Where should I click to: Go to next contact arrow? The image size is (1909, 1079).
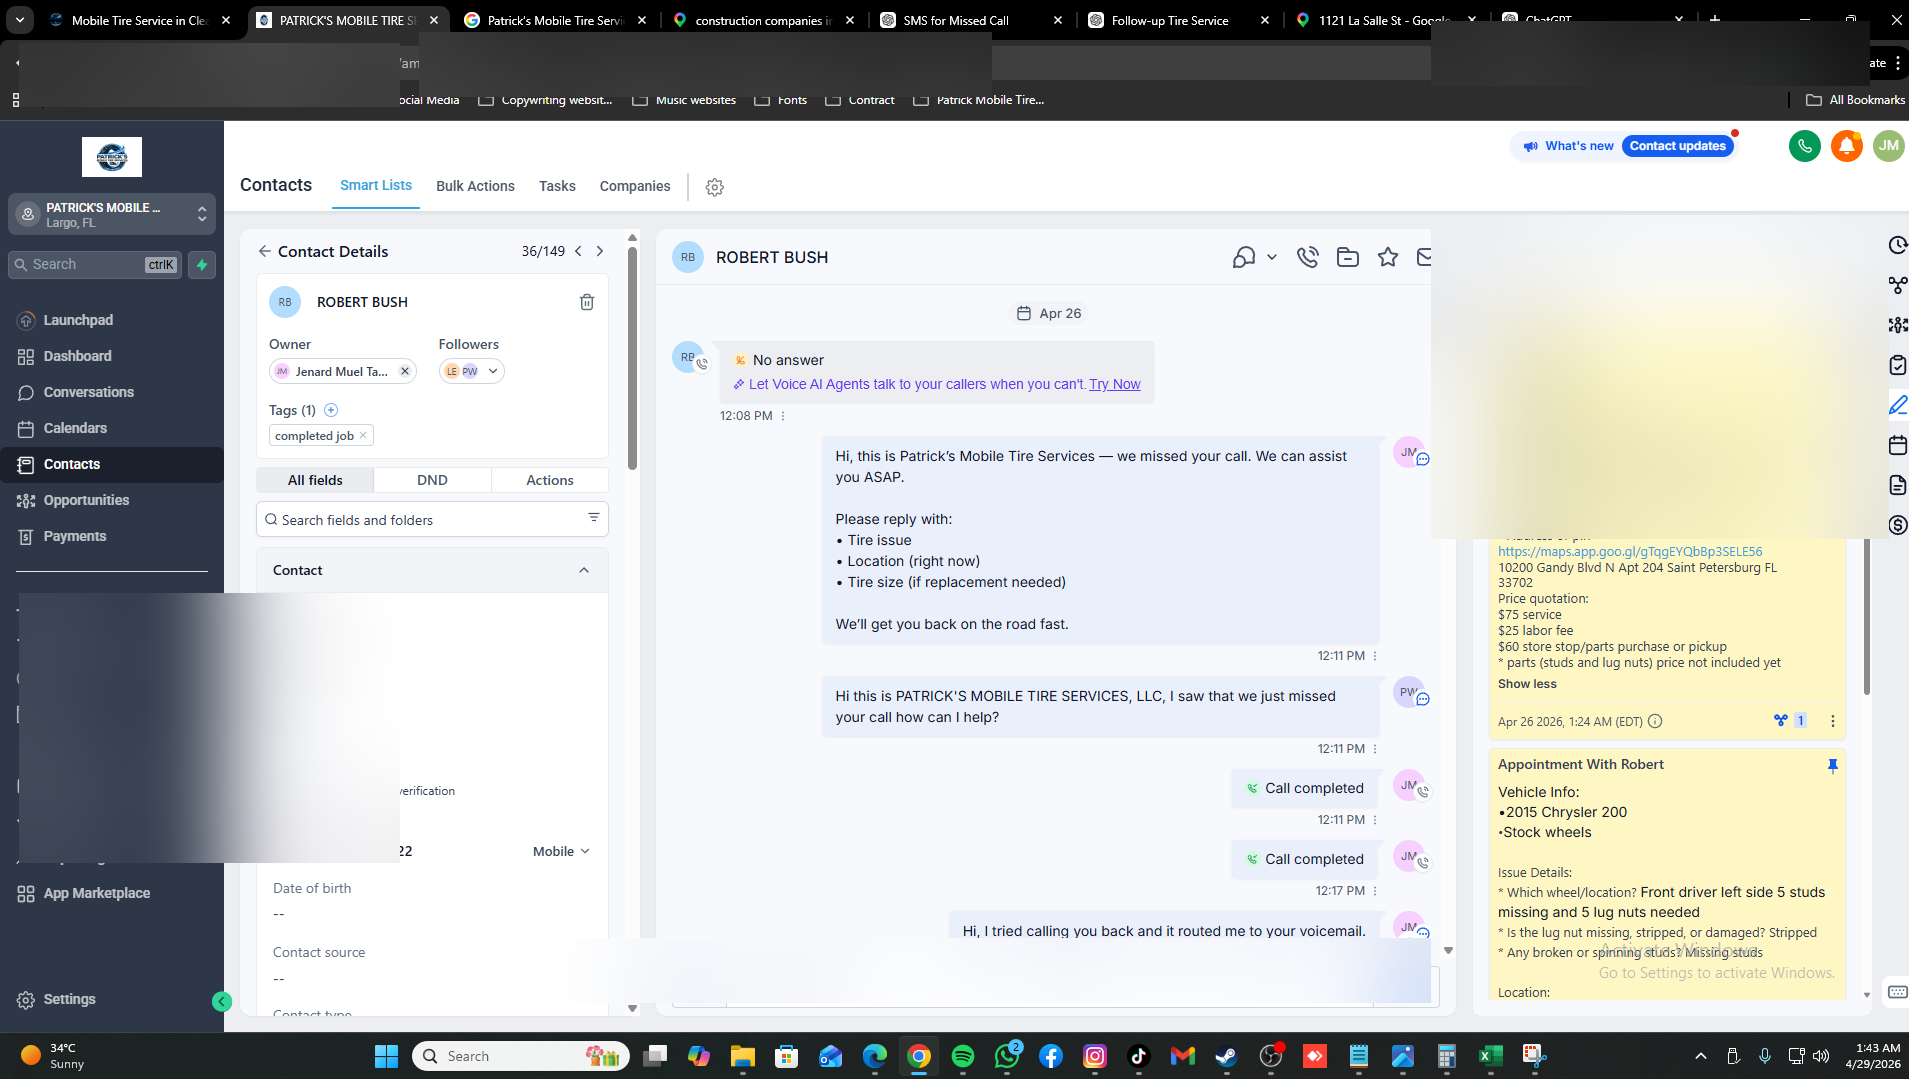point(600,251)
